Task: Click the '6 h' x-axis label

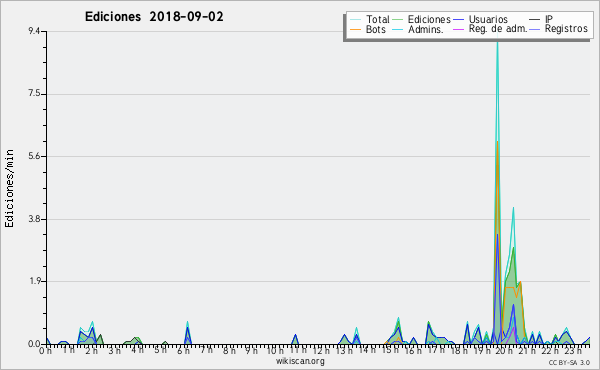Action: pyautogui.click(x=183, y=351)
